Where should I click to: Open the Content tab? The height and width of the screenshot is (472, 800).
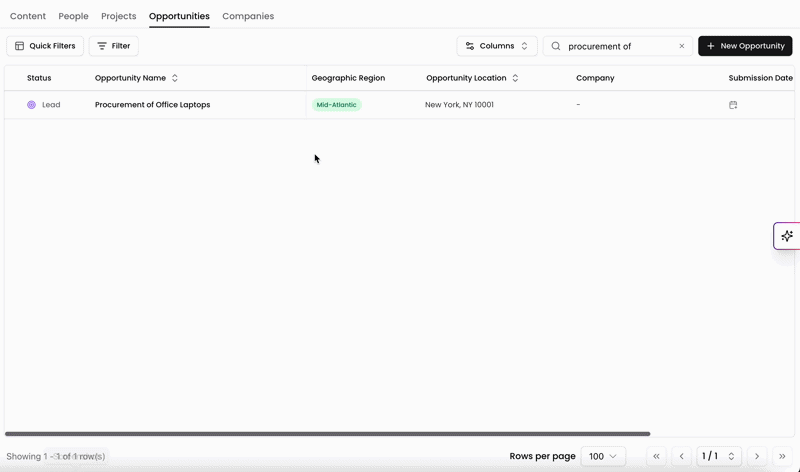[28, 16]
